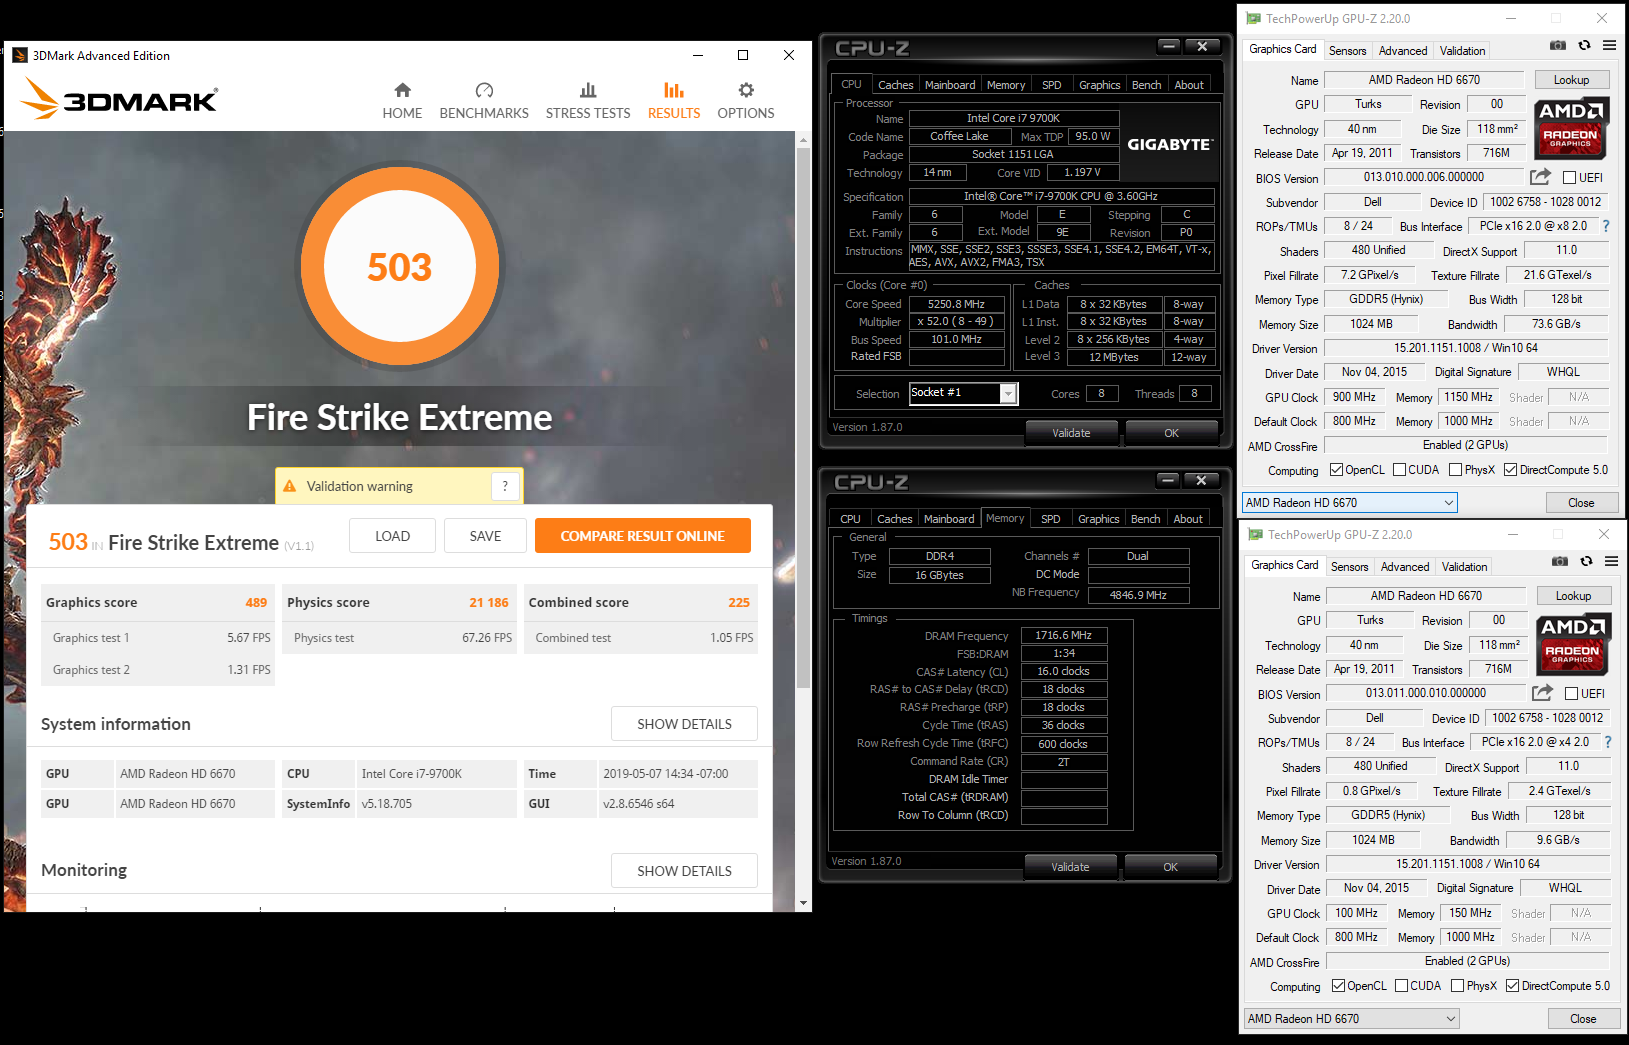Click the SAVE button in 3DMark
The image size is (1629, 1045).
pyautogui.click(x=485, y=536)
